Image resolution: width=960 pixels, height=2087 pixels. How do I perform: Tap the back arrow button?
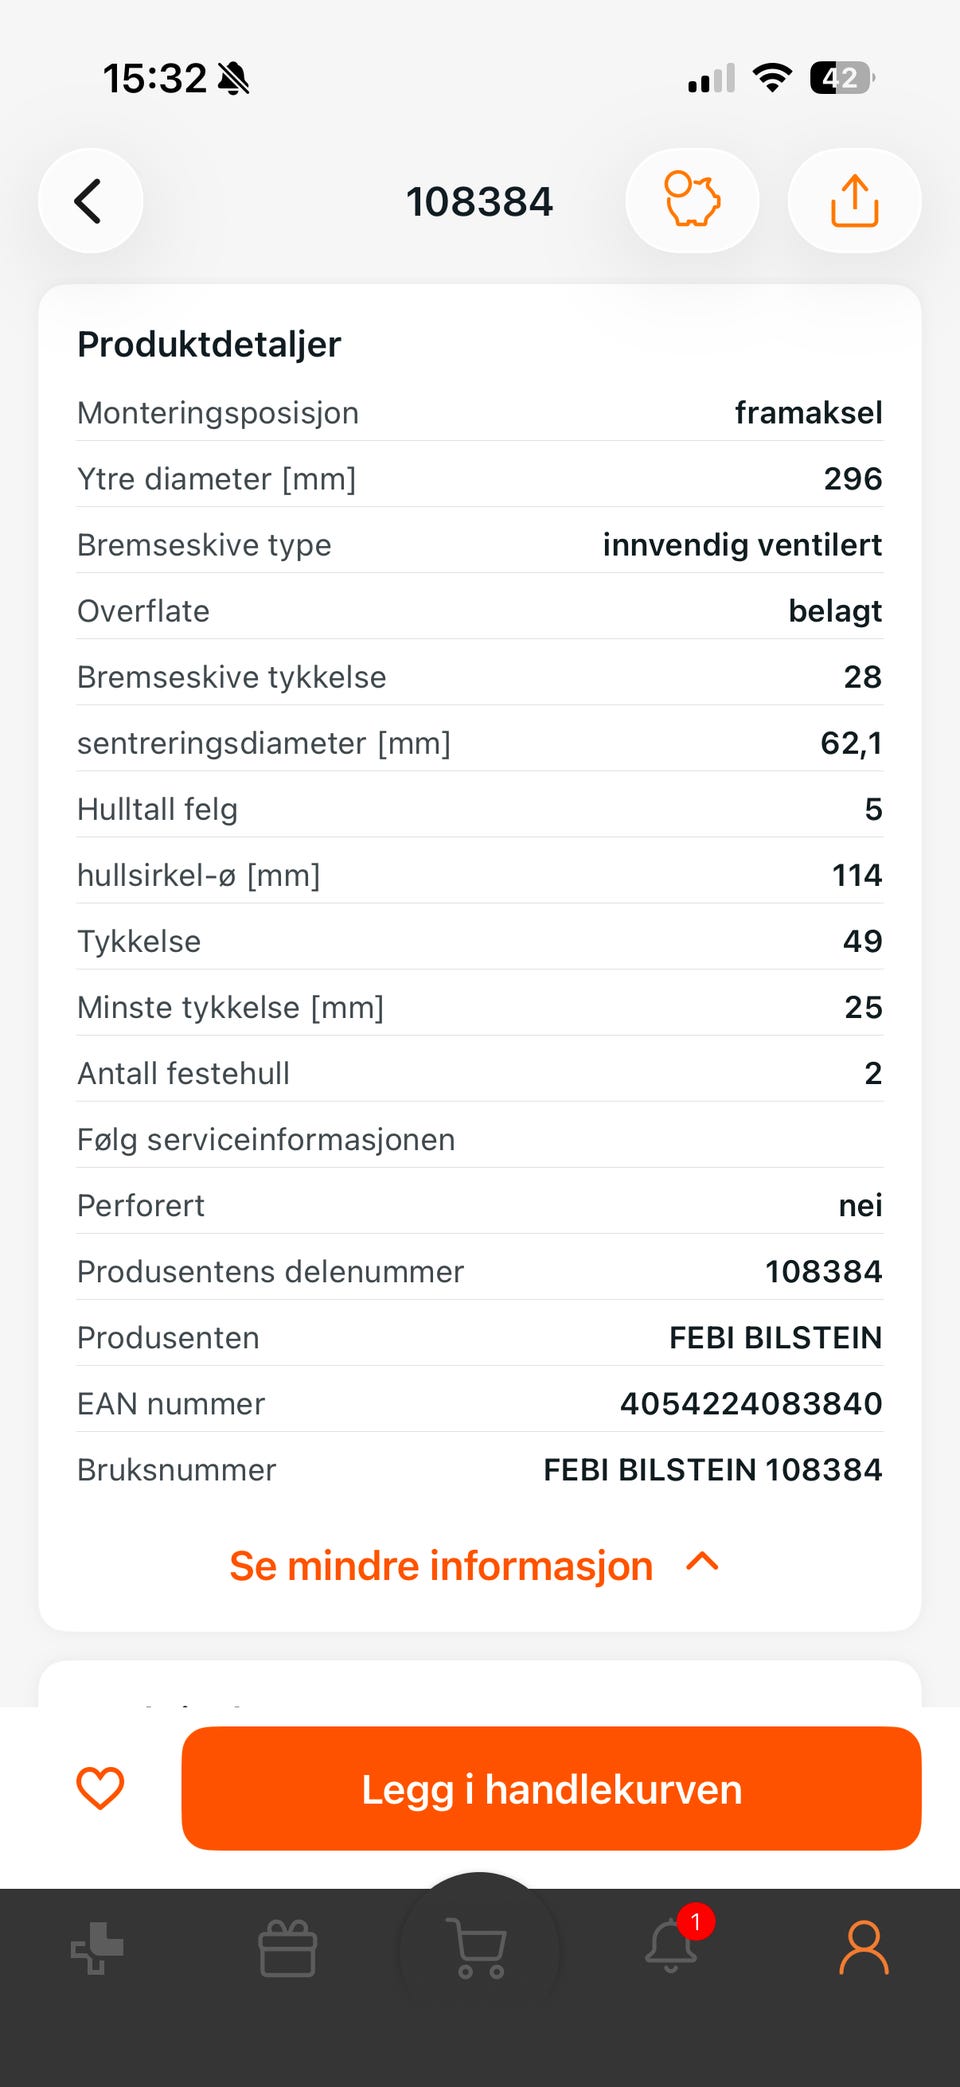click(x=90, y=201)
